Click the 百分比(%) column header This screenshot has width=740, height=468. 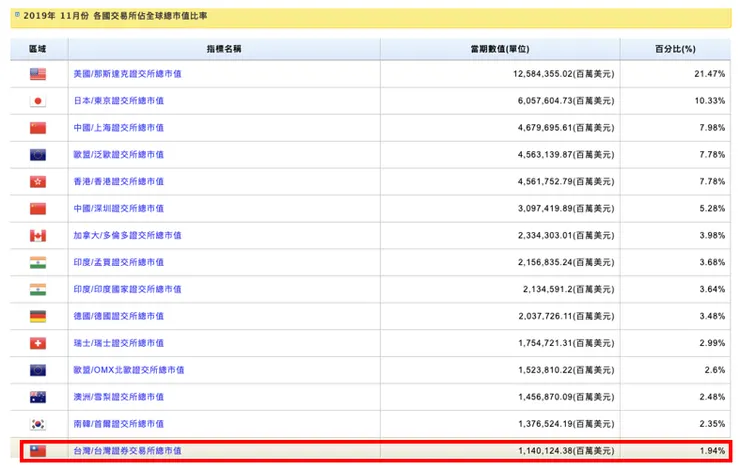click(675, 49)
